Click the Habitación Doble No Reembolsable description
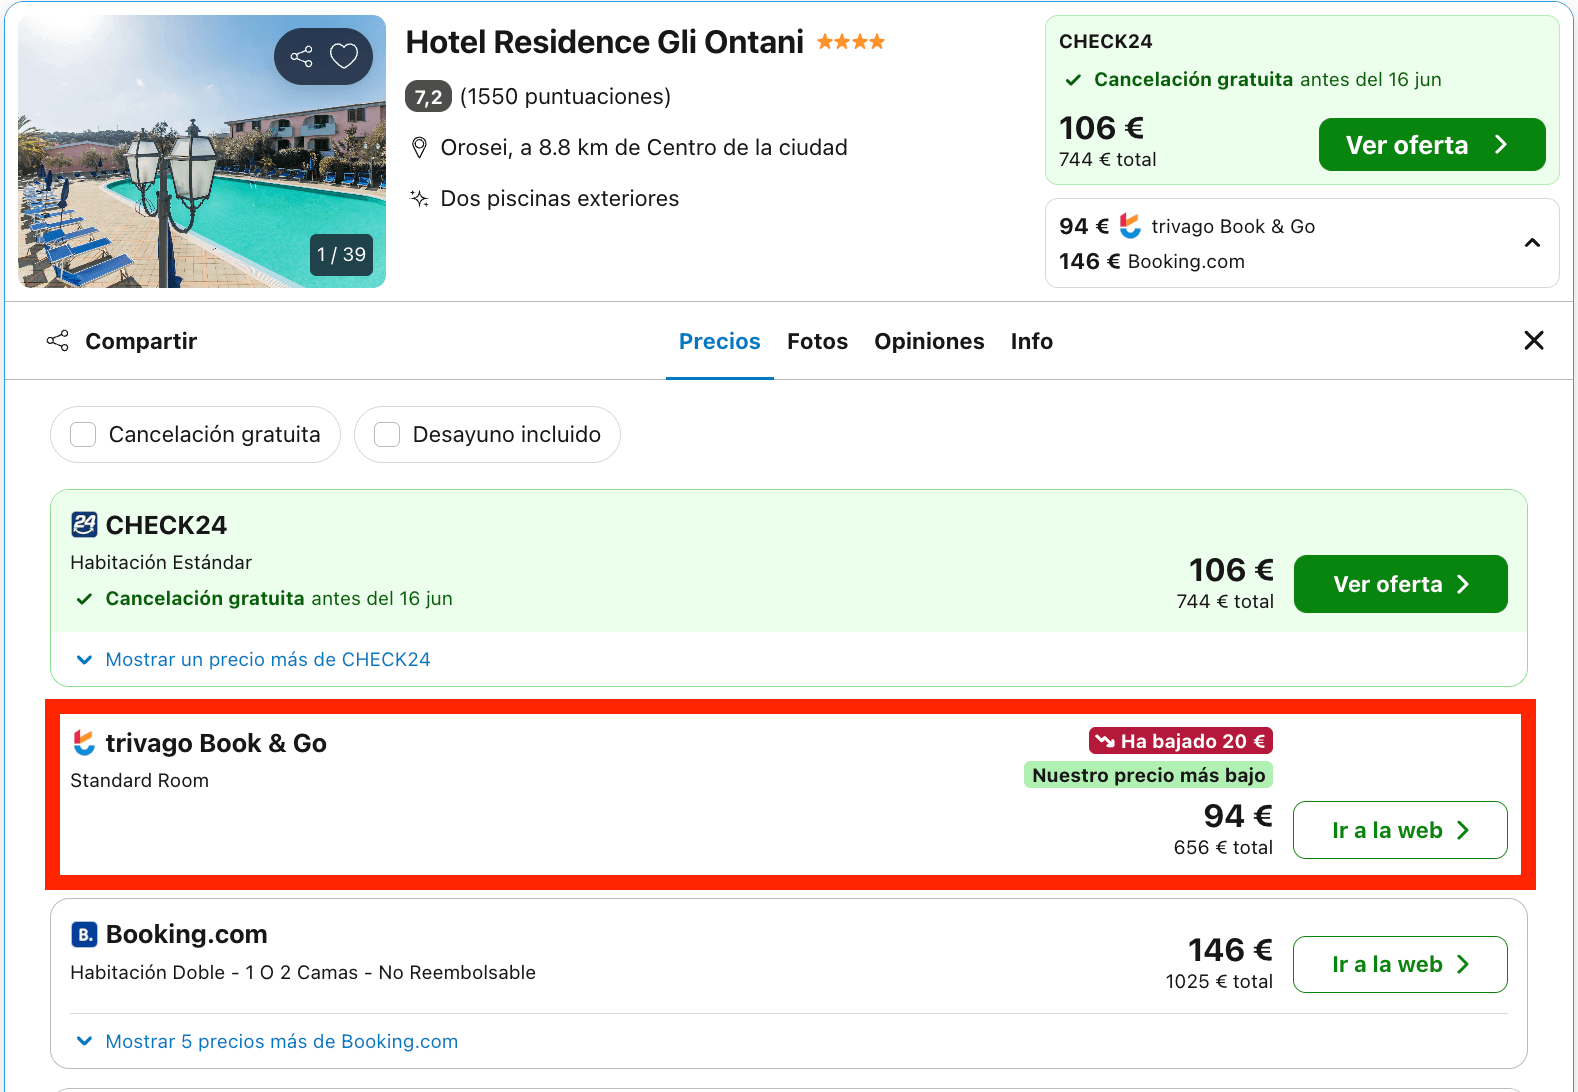The width and height of the screenshot is (1578, 1092). 303,973
